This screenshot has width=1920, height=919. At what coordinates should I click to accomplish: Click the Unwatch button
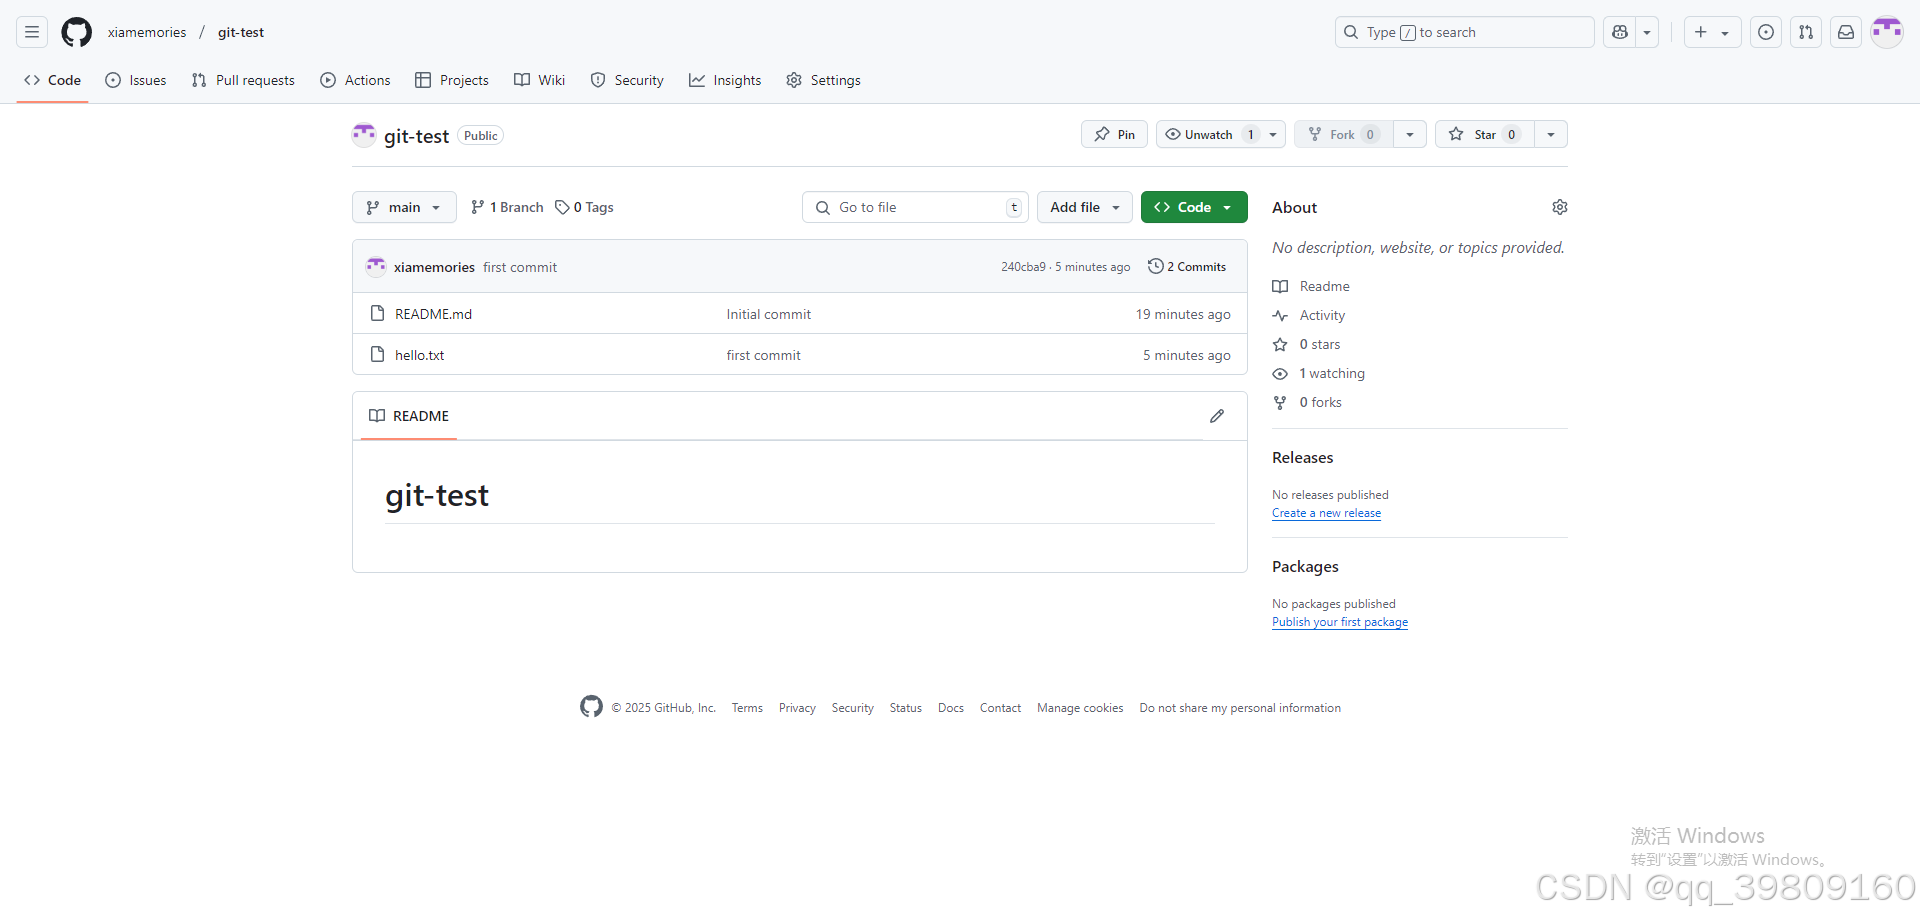[x=1210, y=134]
